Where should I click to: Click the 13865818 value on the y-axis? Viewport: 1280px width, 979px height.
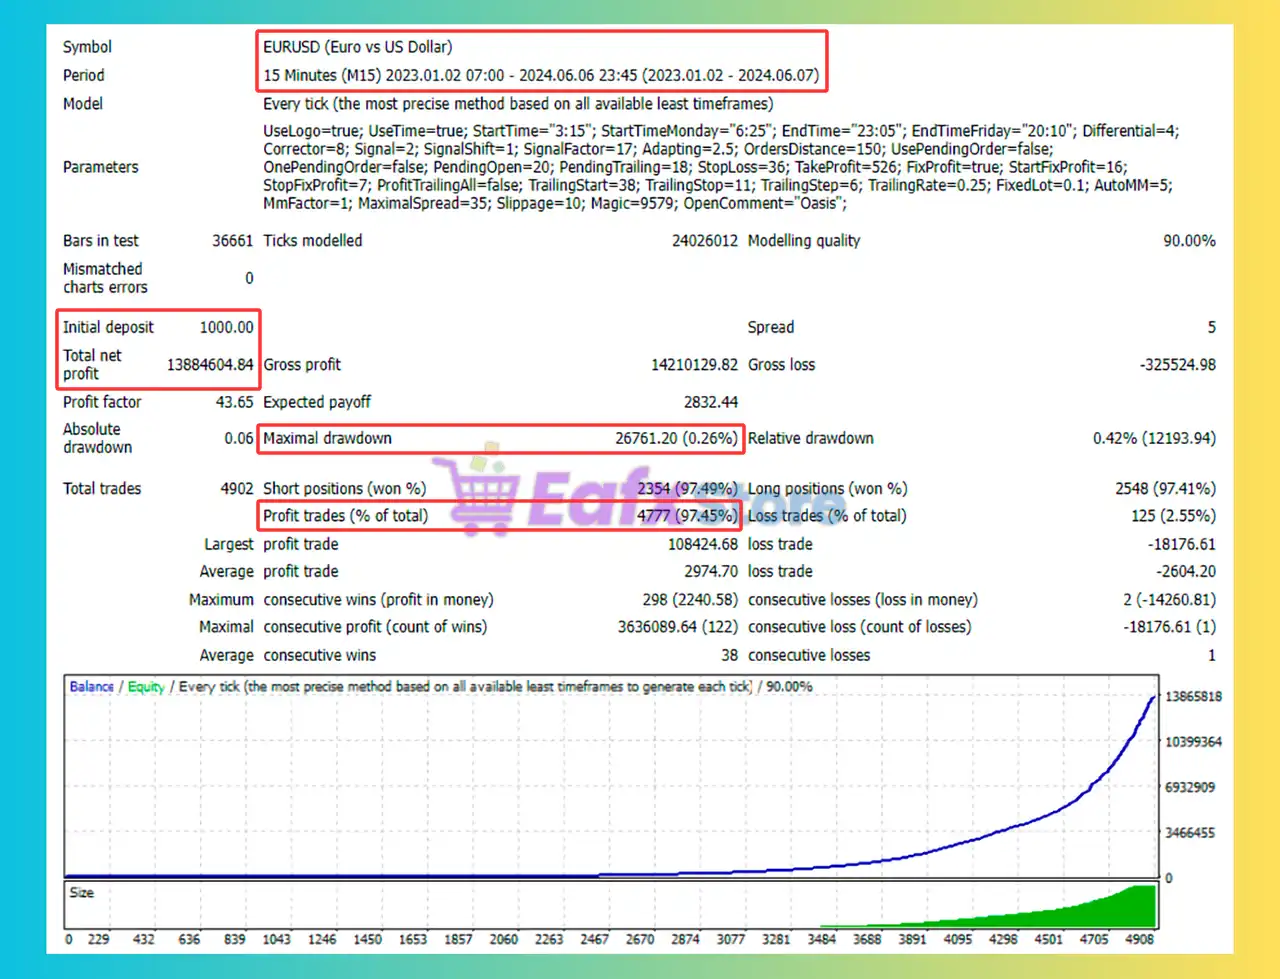pos(1192,696)
